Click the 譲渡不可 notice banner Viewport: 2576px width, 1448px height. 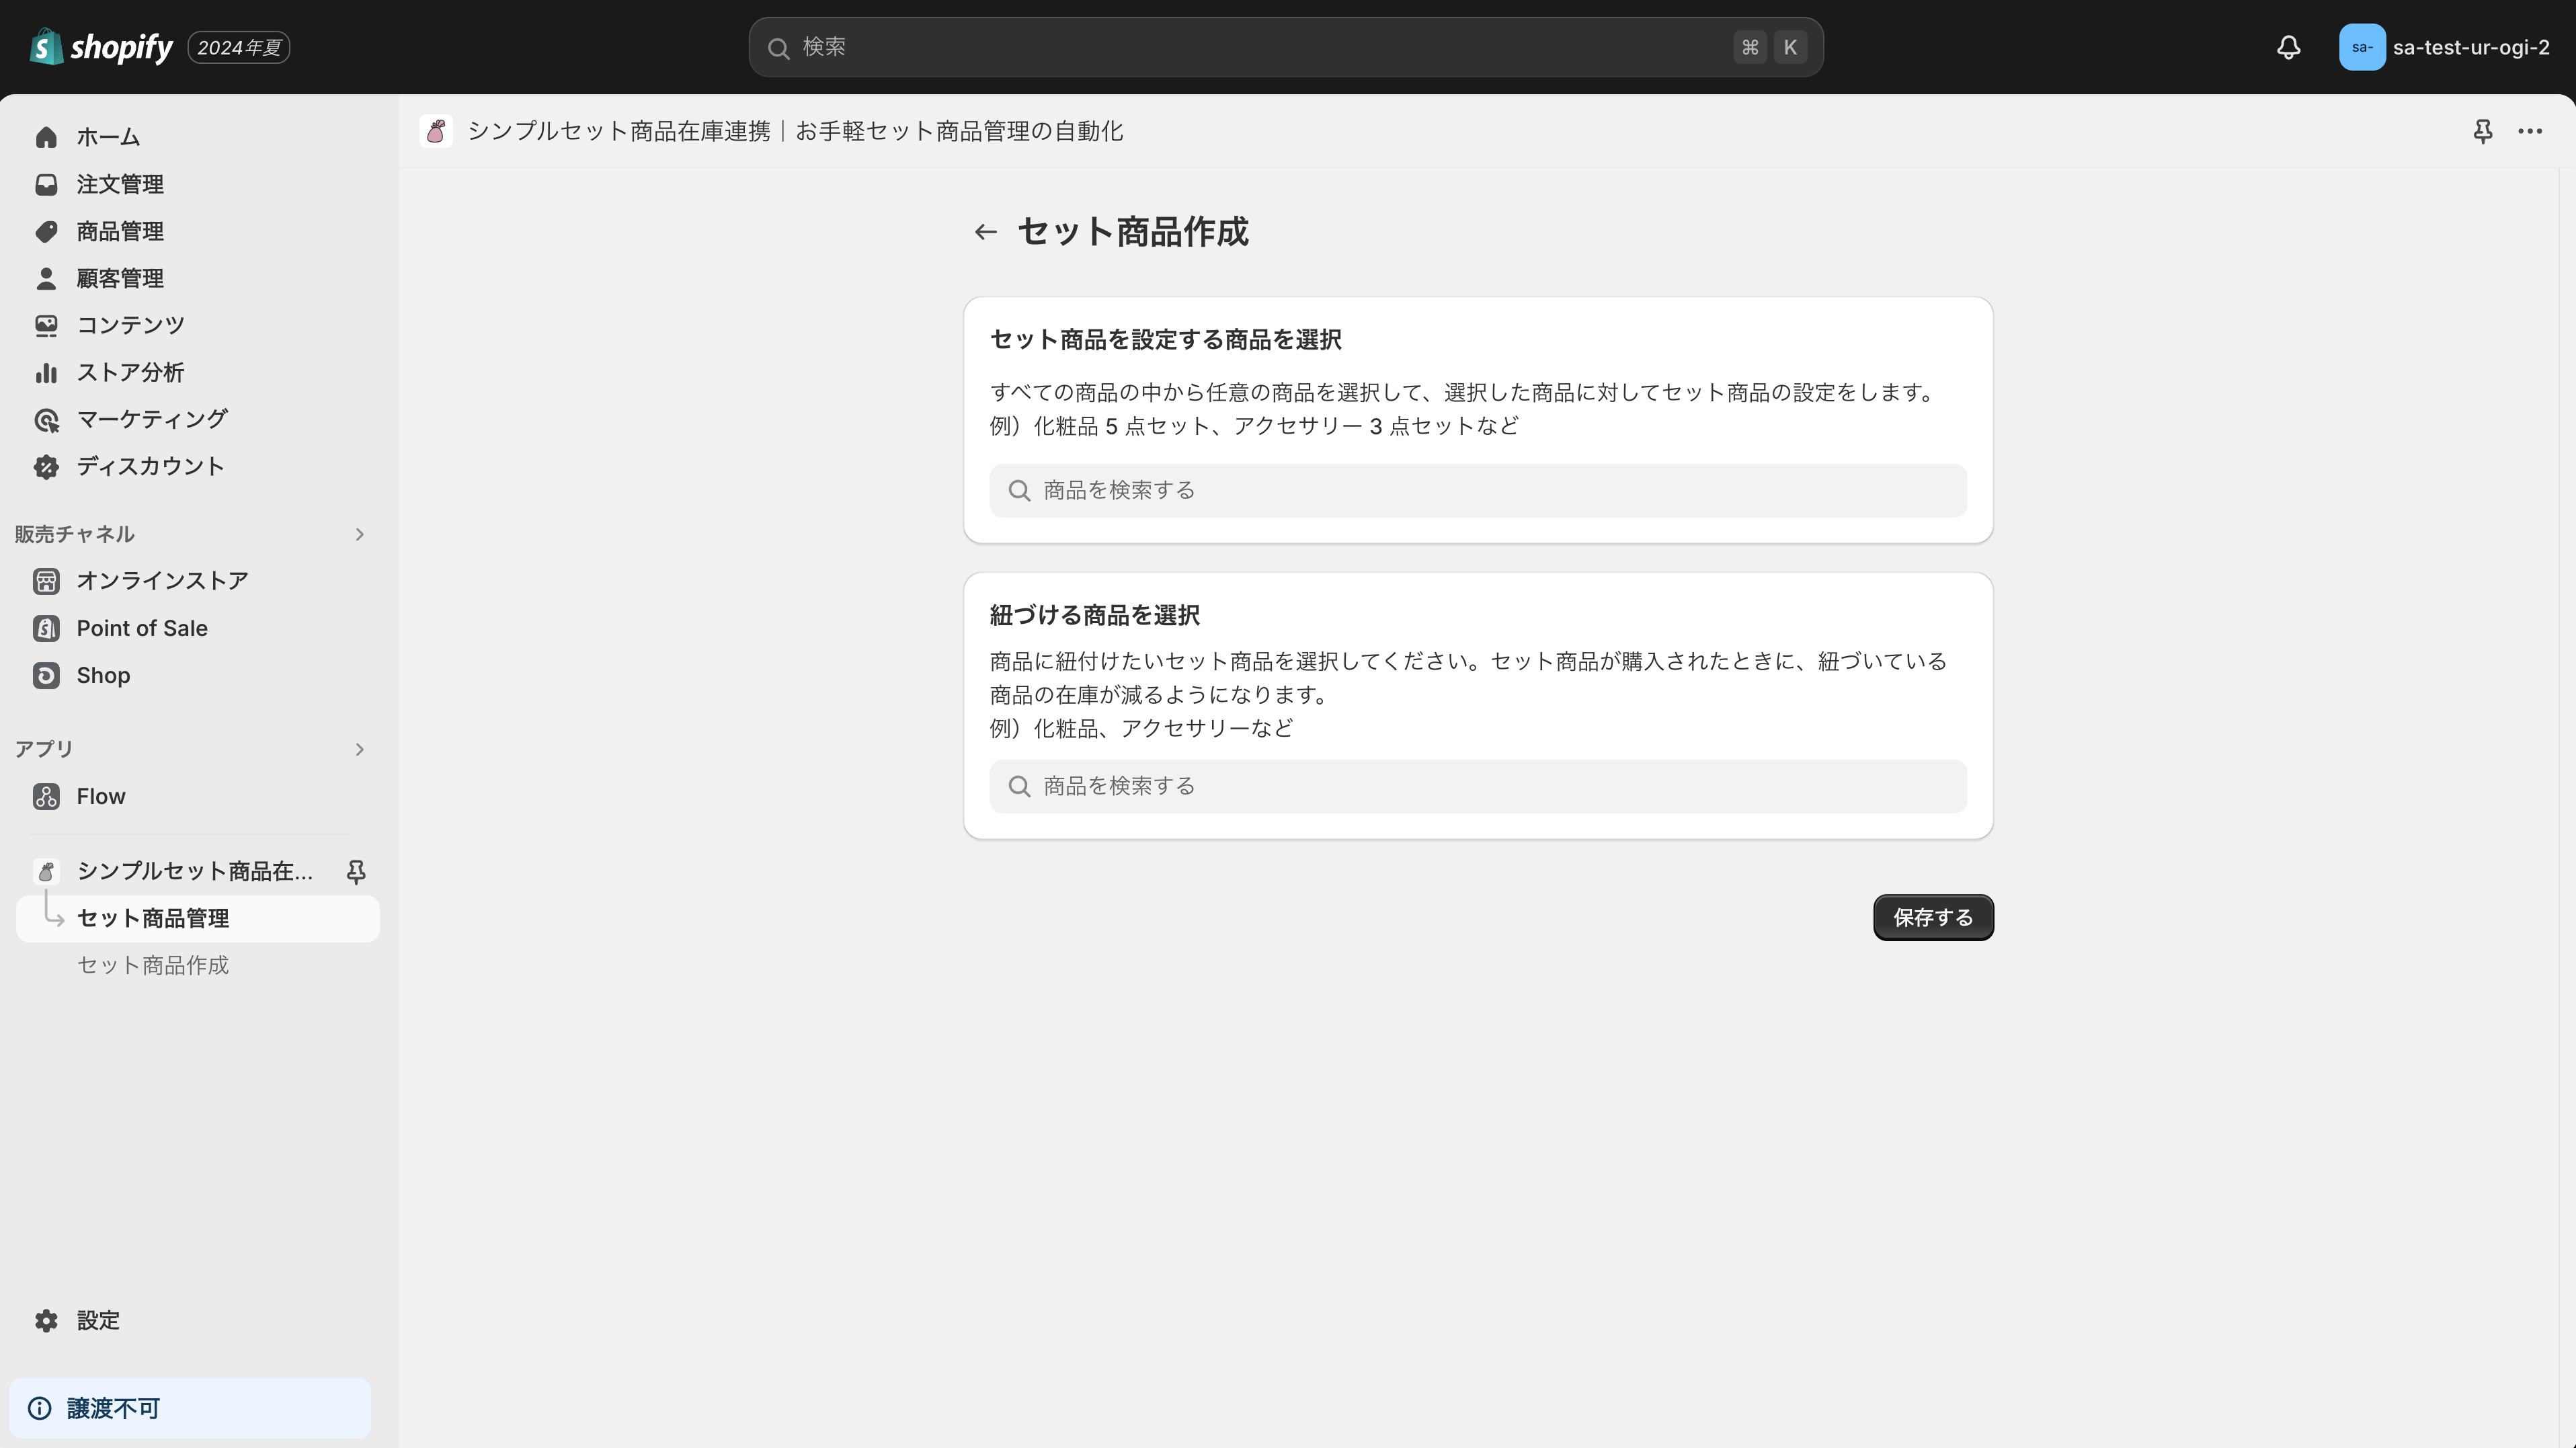click(x=190, y=1408)
